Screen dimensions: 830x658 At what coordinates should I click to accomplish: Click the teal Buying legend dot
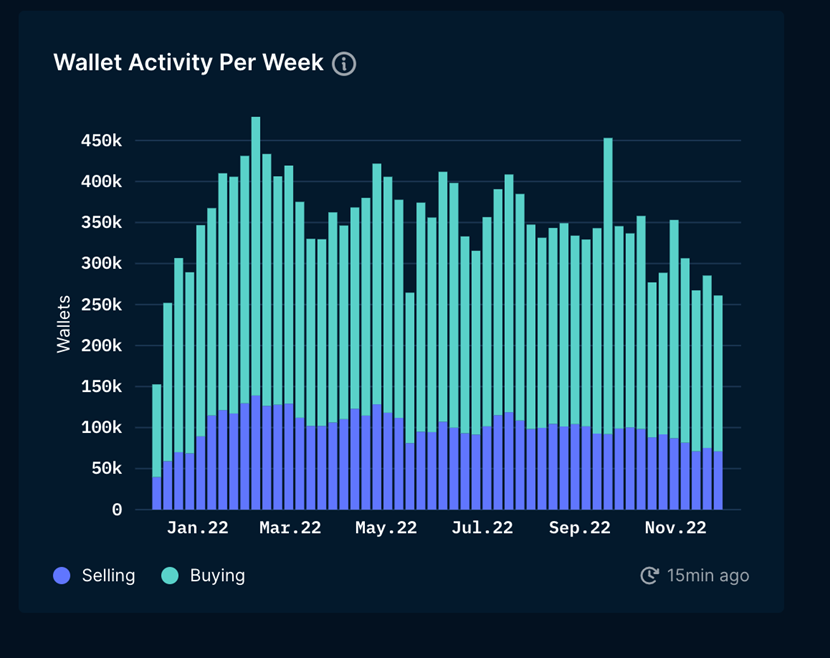pos(169,575)
